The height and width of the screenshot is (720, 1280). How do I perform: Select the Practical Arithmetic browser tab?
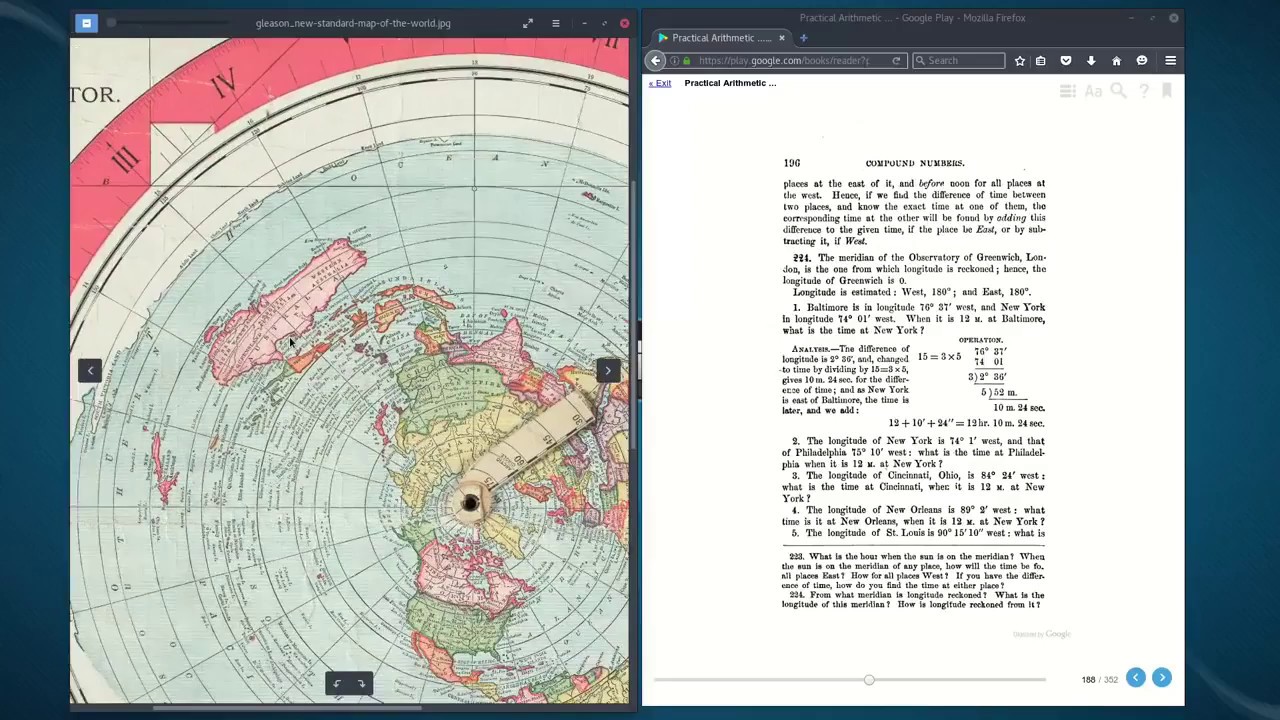(x=722, y=38)
